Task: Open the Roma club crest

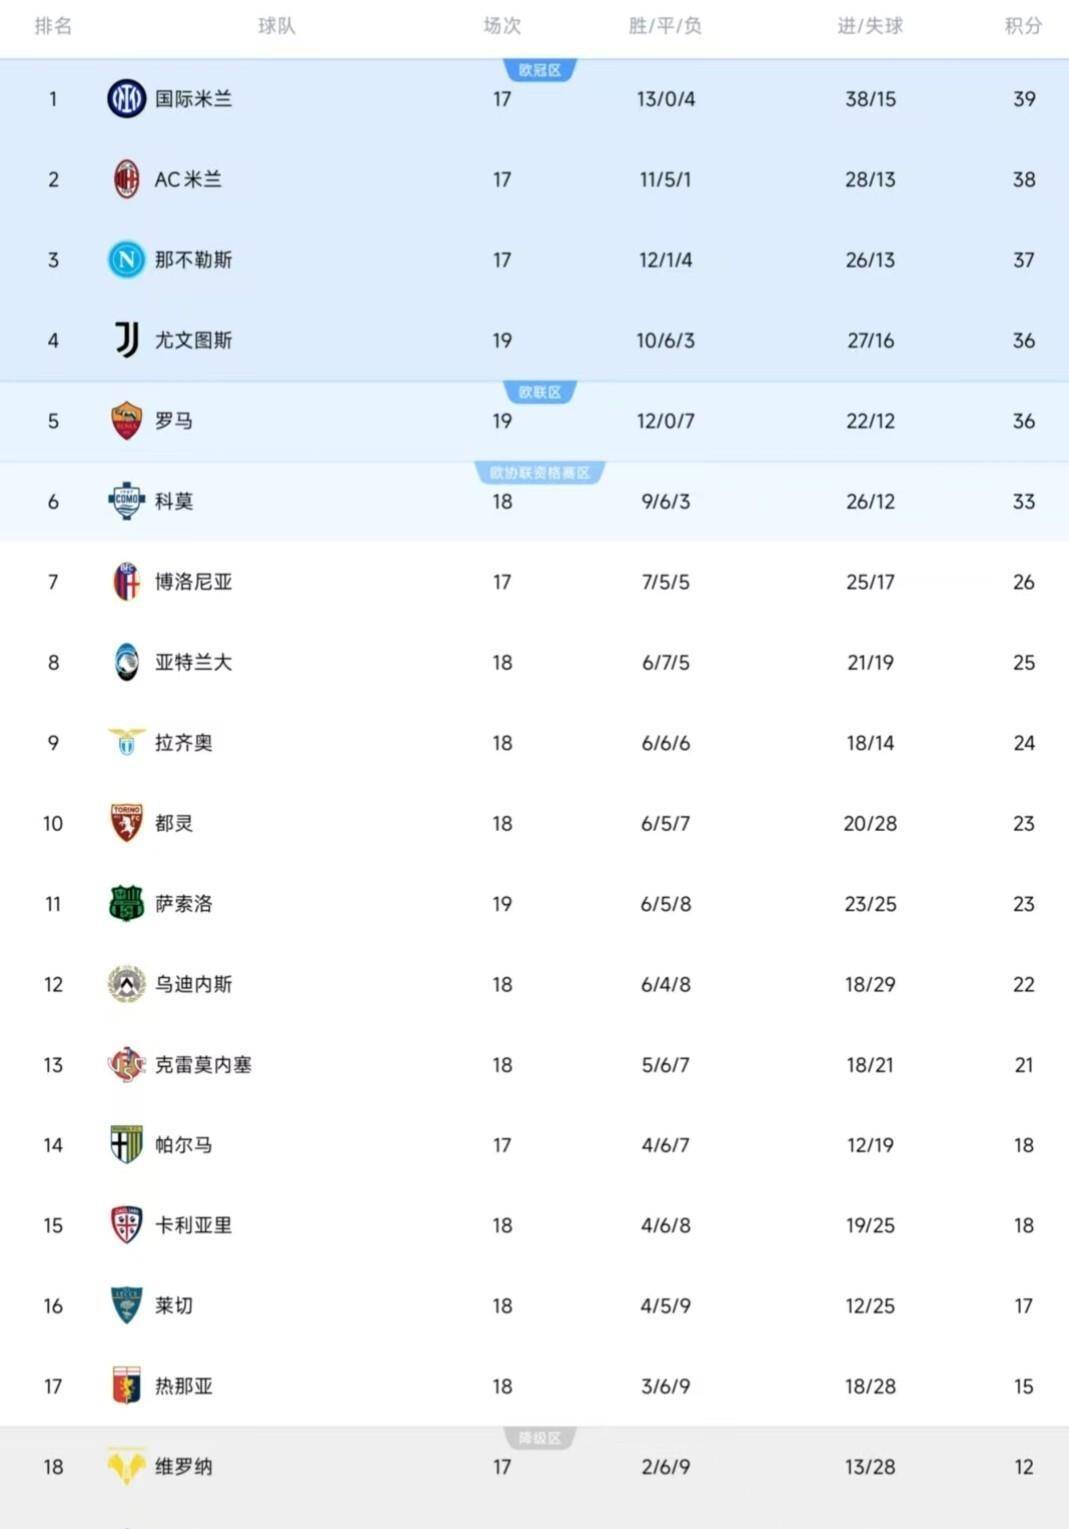Action: (x=126, y=421)
